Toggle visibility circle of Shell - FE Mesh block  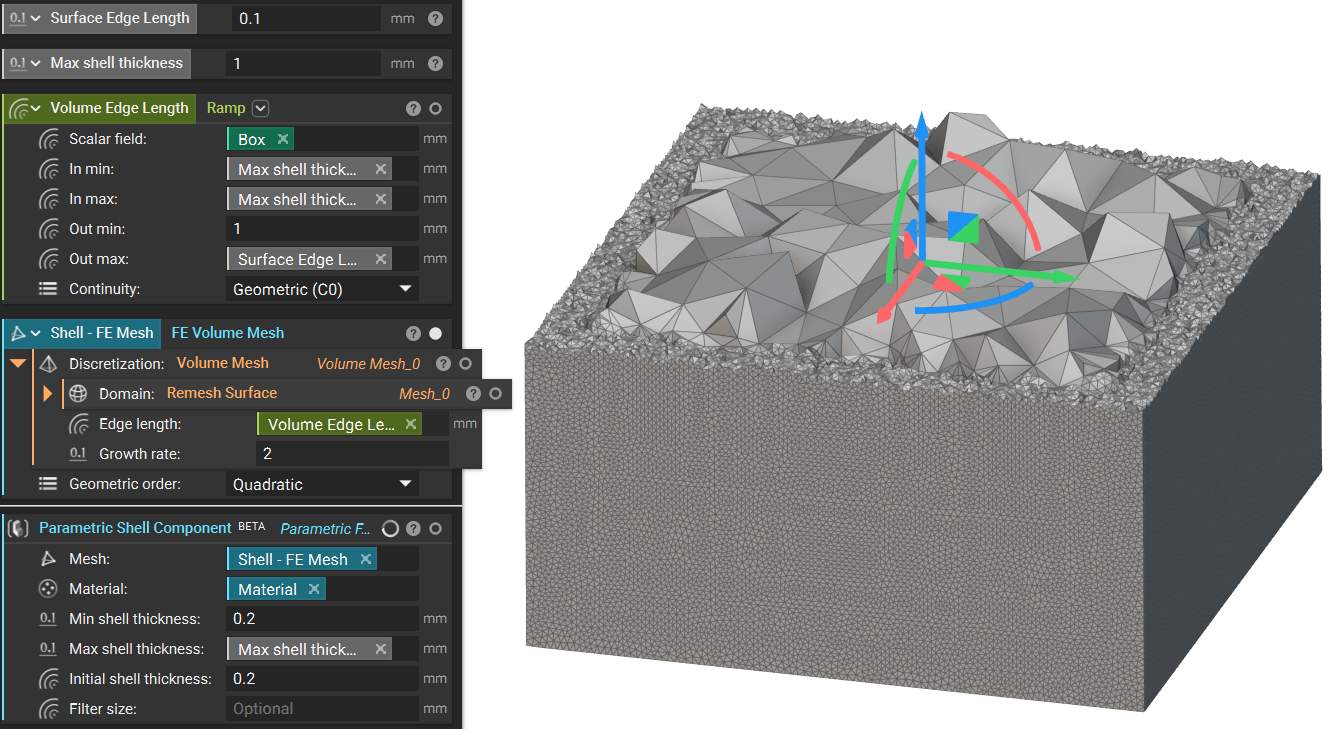tap(435, 333)
